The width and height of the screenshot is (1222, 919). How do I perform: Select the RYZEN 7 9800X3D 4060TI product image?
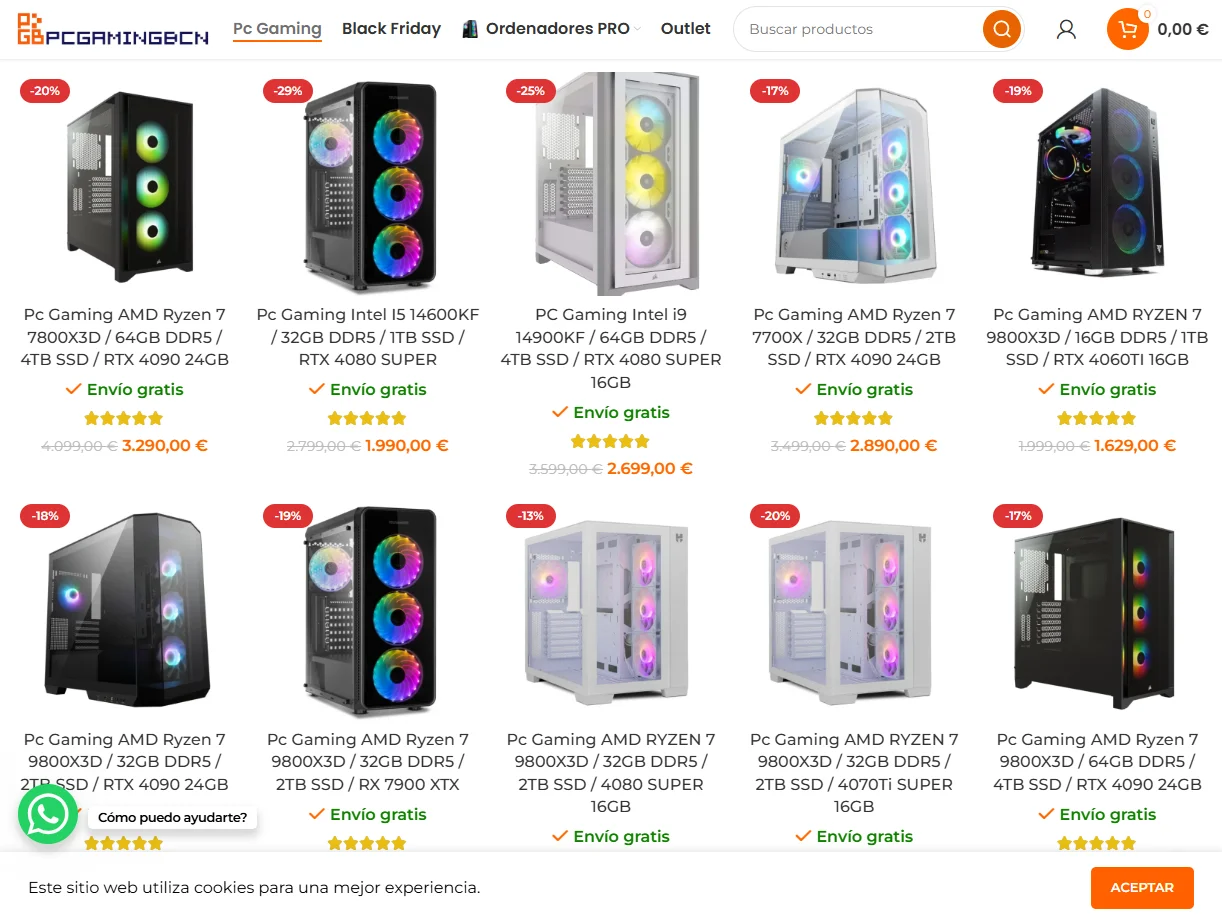coord(1097,184)
